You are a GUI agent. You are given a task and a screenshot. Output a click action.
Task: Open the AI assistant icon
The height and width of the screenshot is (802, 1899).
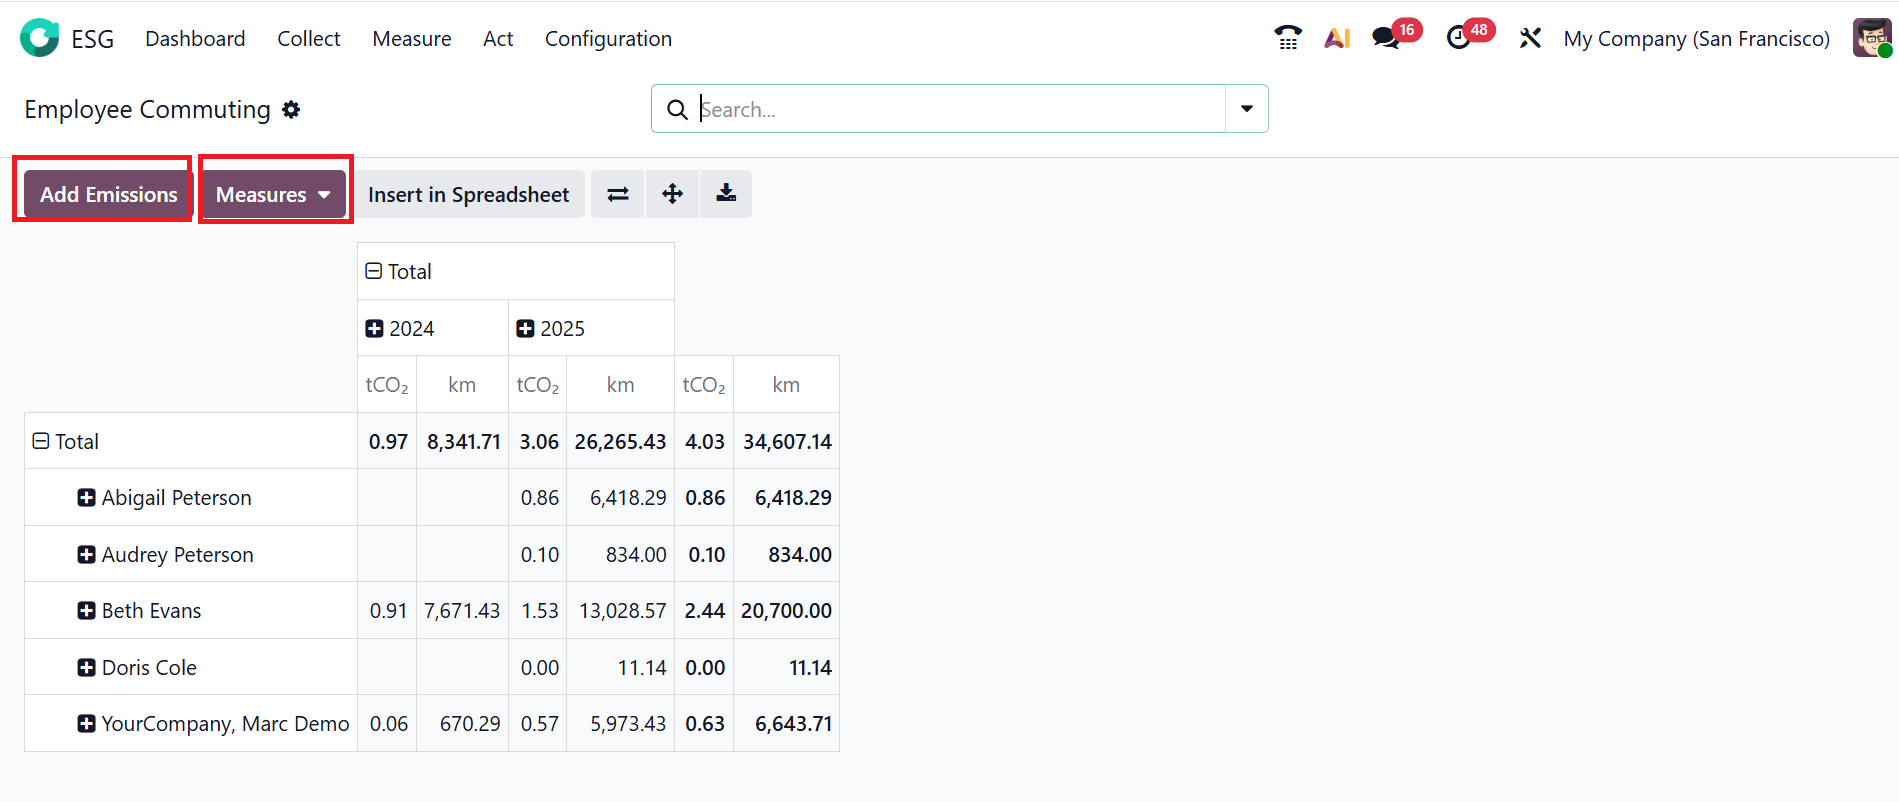[x=1337, y=38]
